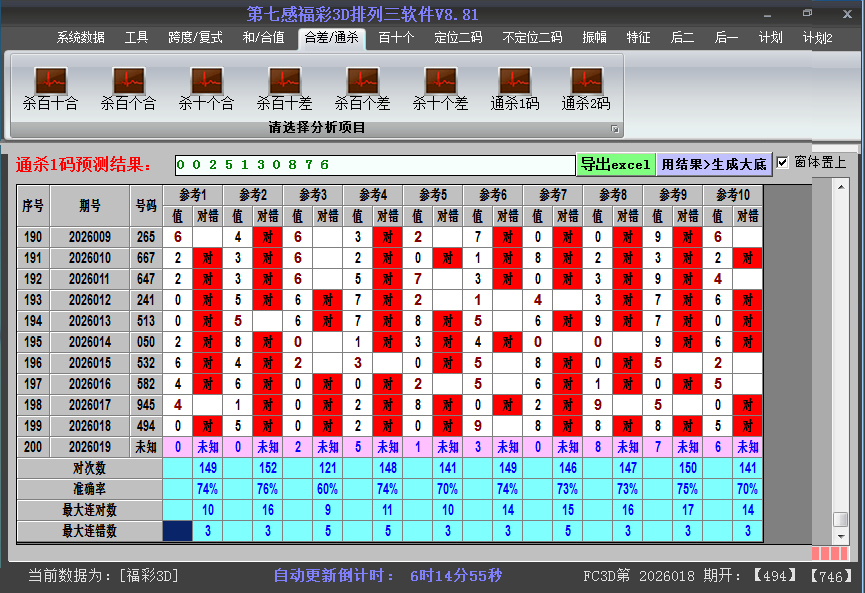Select the 杀十个合 icon
The height and width of the screenshot is (593, 865).
[206, 81]
